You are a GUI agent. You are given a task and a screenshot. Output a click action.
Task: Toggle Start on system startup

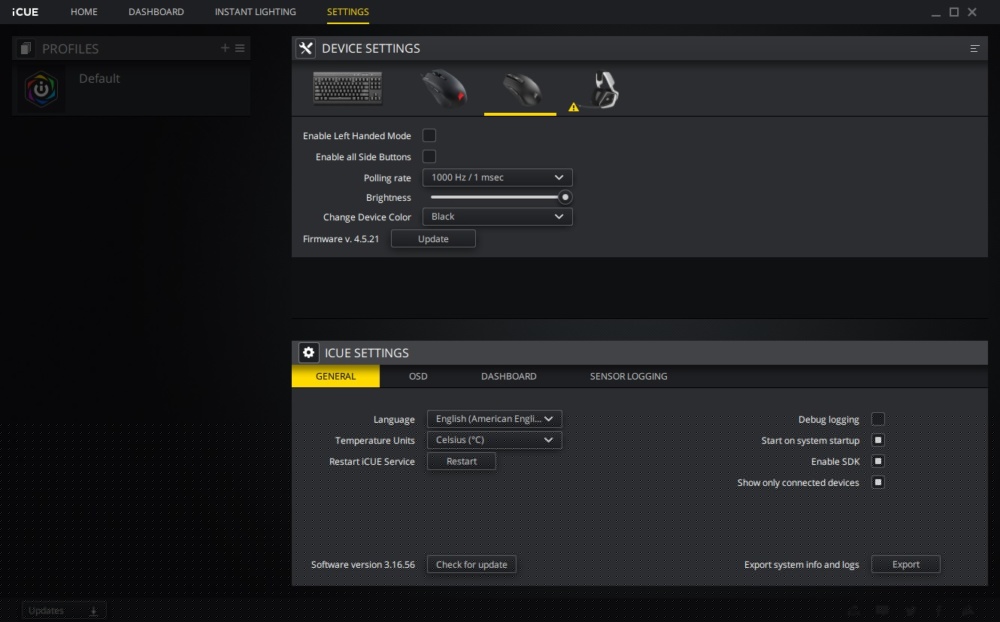click(x=878, y=440)
